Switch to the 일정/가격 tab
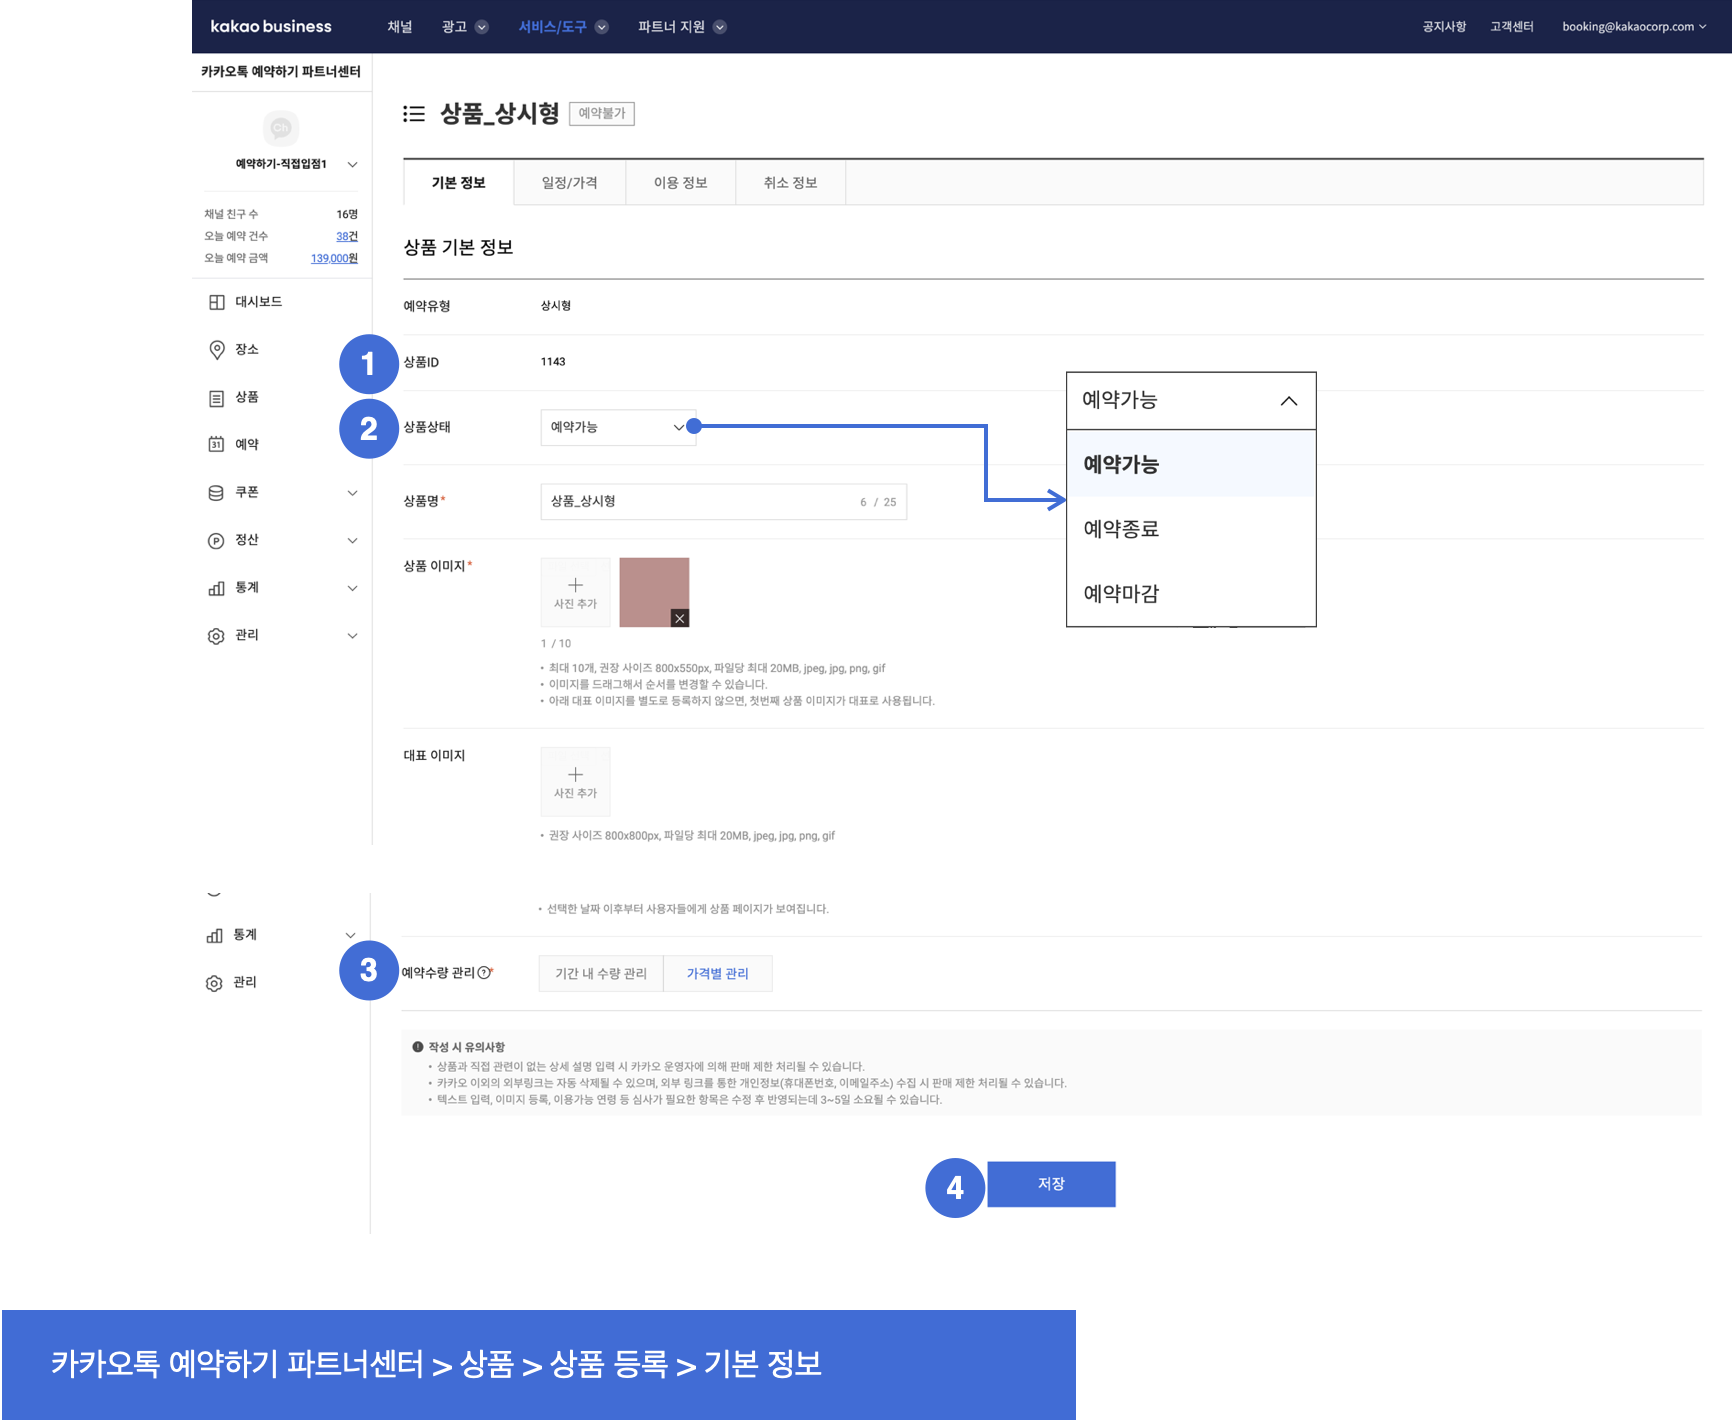This screenshot has width=1732, height=1422. [569, 183]
